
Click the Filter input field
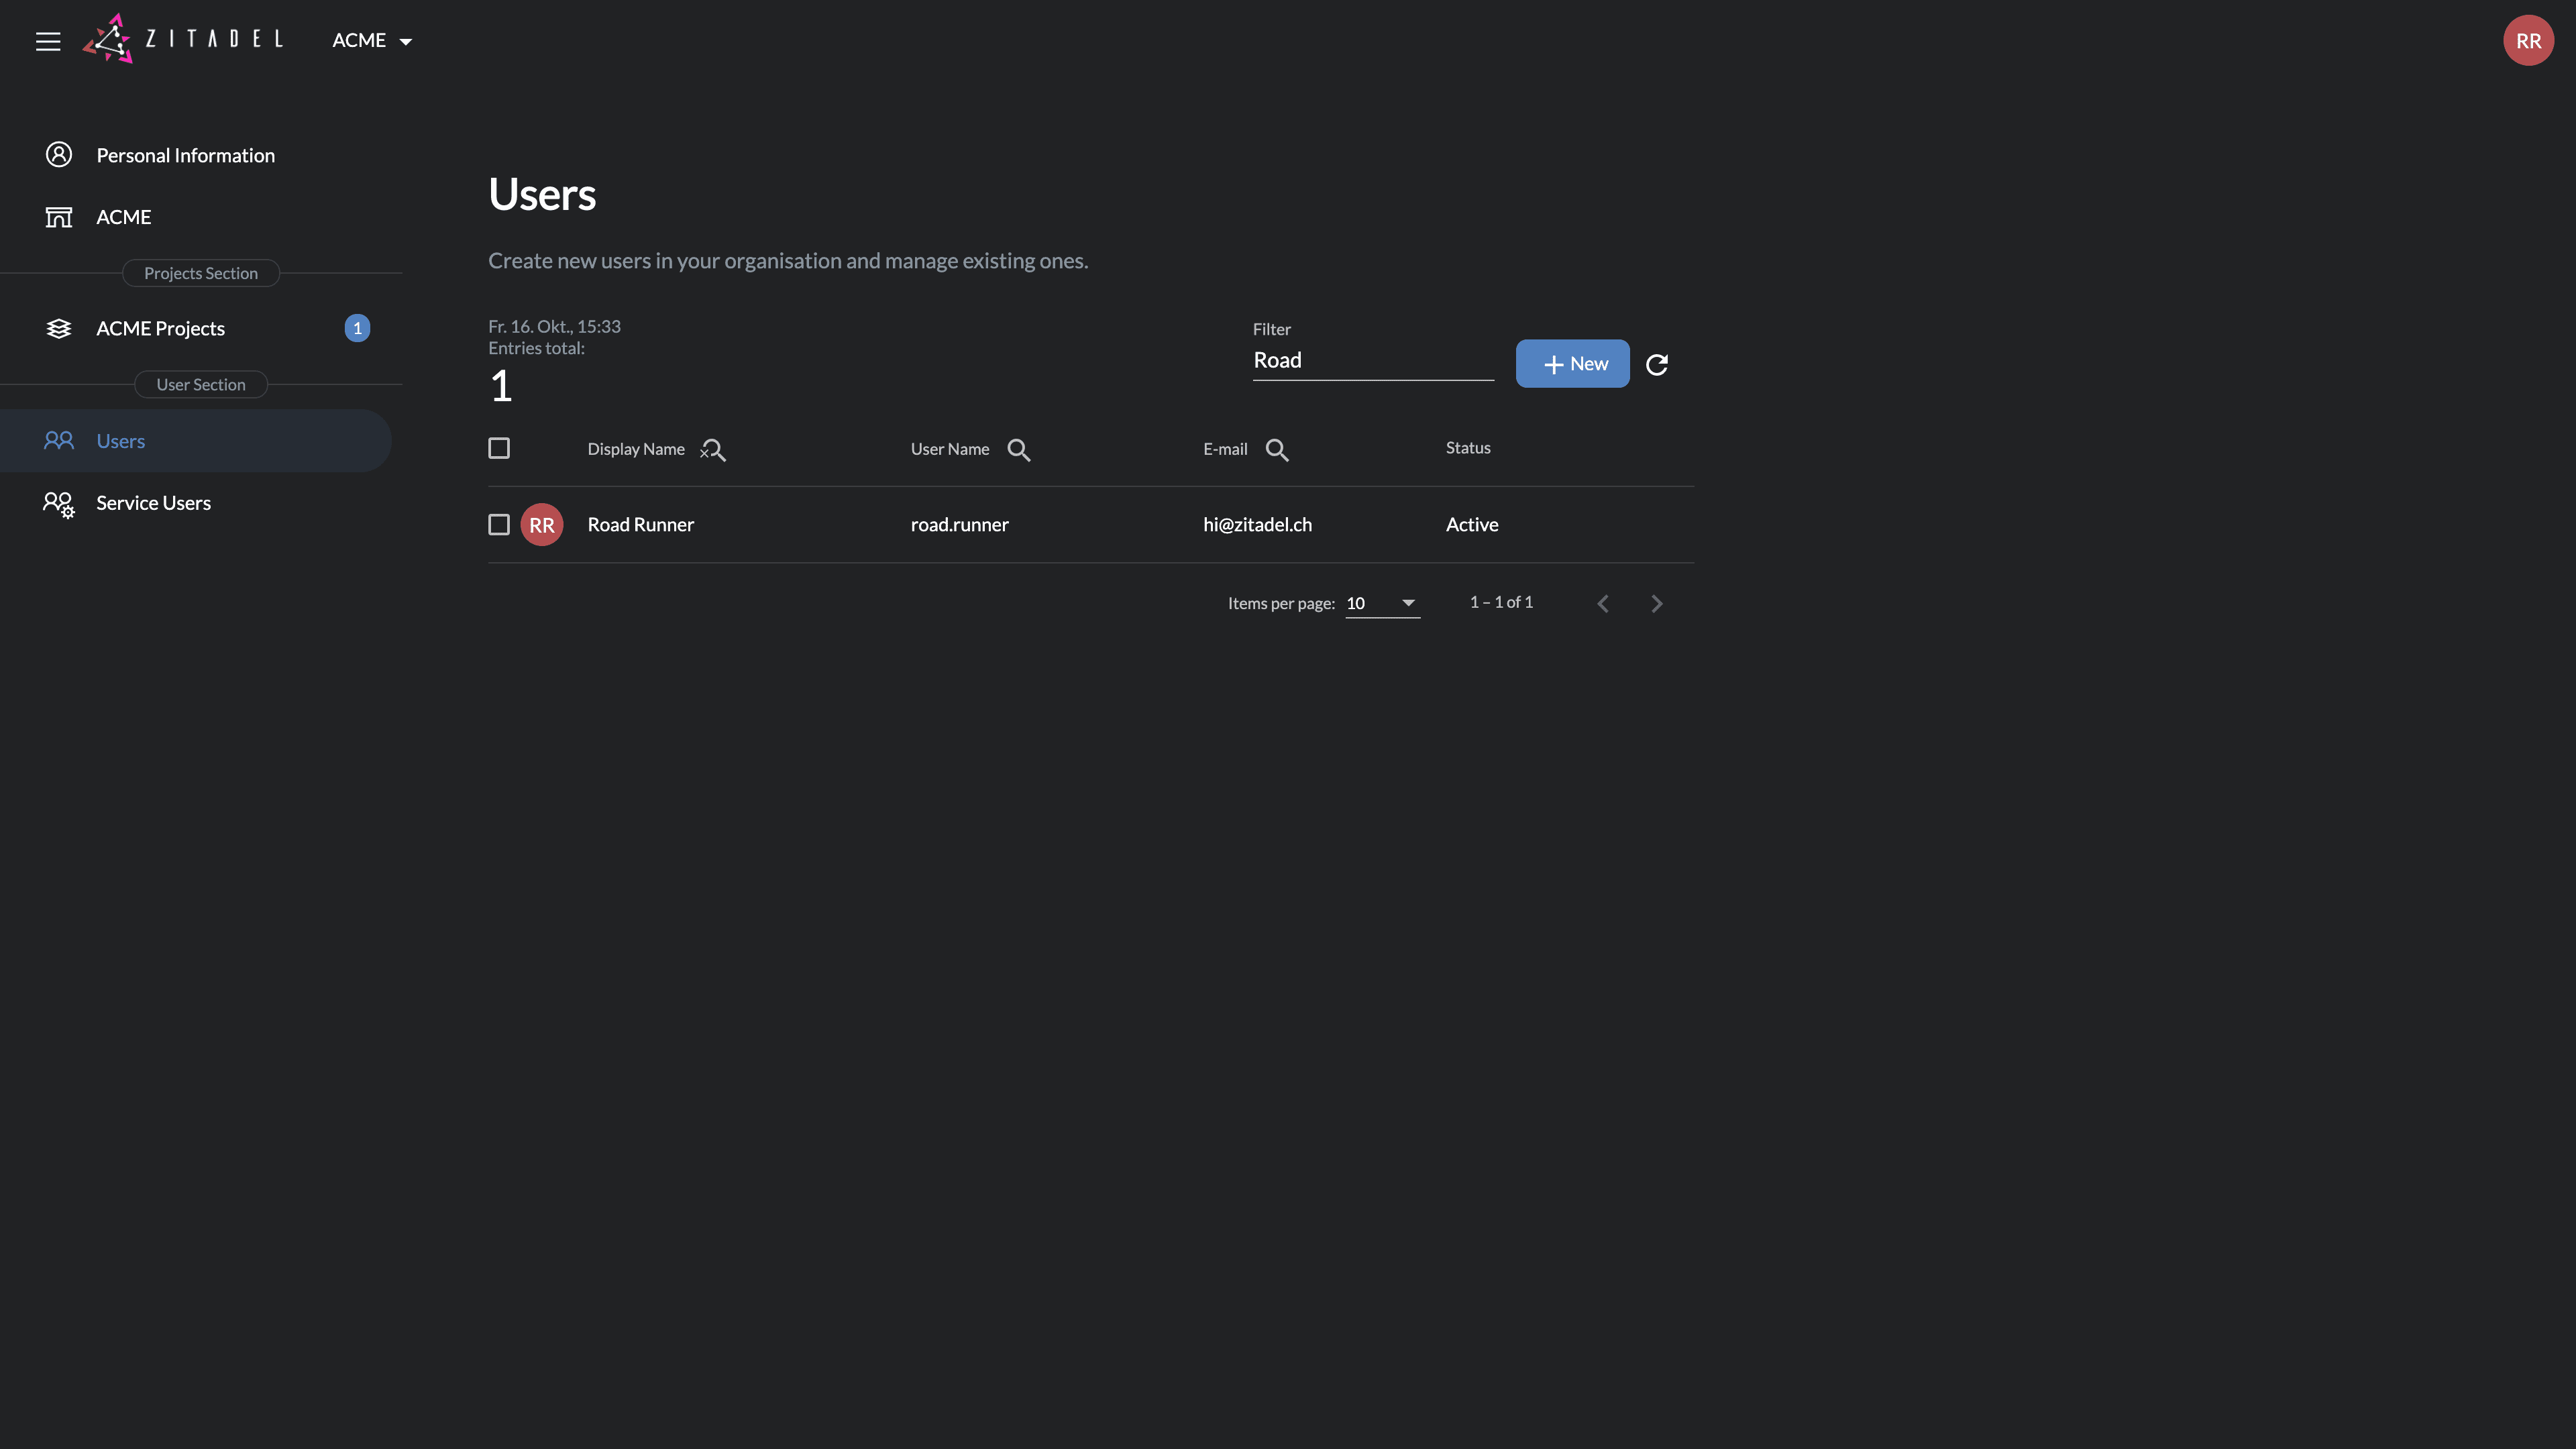(1372, 361)
